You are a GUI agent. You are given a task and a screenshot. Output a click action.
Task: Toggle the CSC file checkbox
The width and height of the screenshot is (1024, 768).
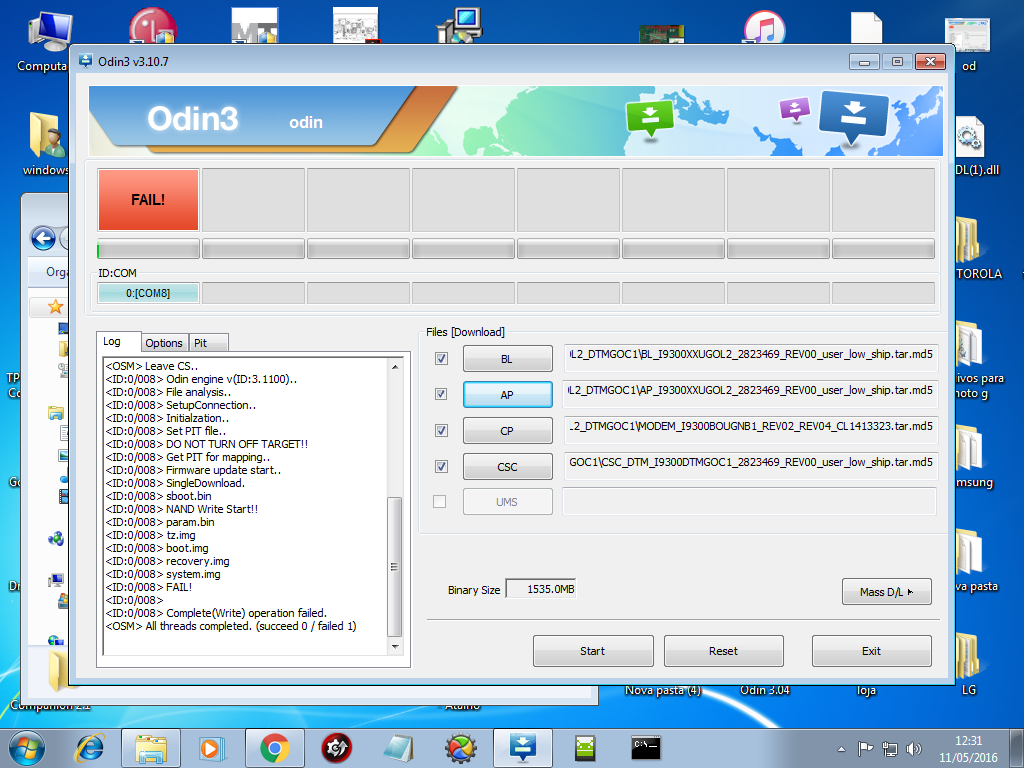point(441,466)
